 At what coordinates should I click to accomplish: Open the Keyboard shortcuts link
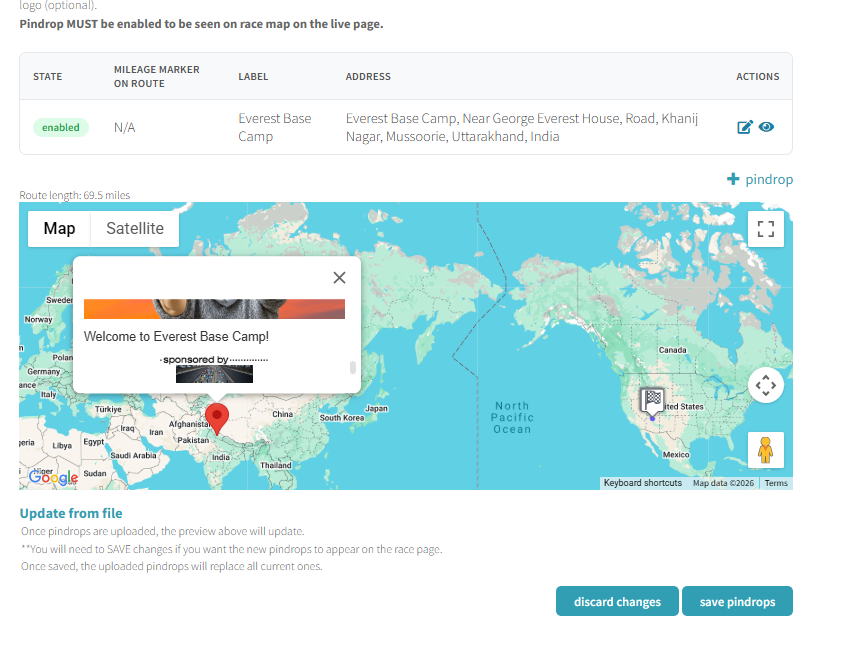[643, 483]
